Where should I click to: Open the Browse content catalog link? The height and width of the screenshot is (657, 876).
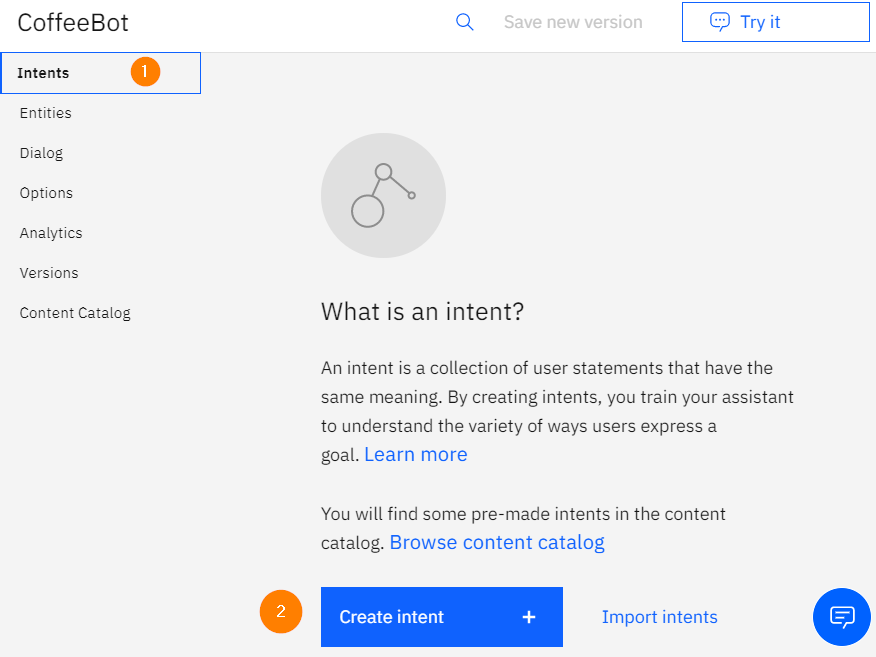click(497, 542)
